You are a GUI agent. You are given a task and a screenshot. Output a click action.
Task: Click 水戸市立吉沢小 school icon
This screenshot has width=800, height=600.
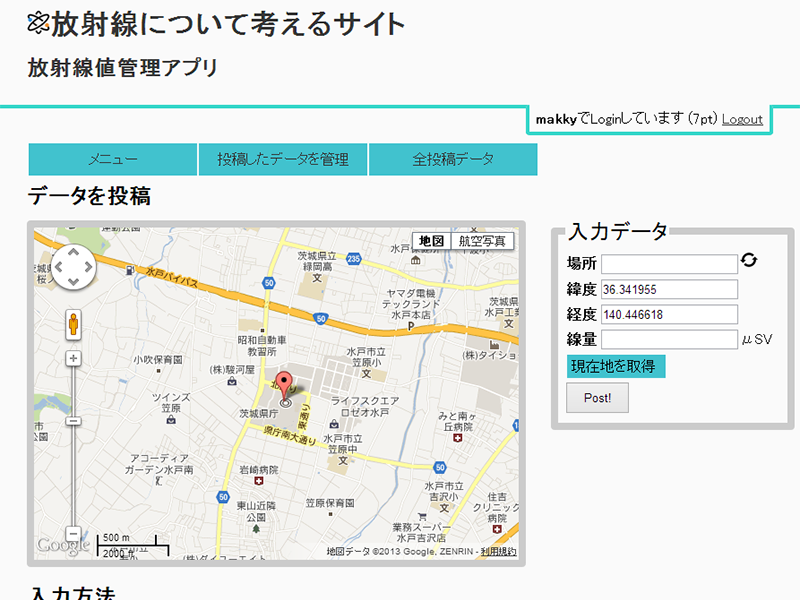[x=444, y=508]
